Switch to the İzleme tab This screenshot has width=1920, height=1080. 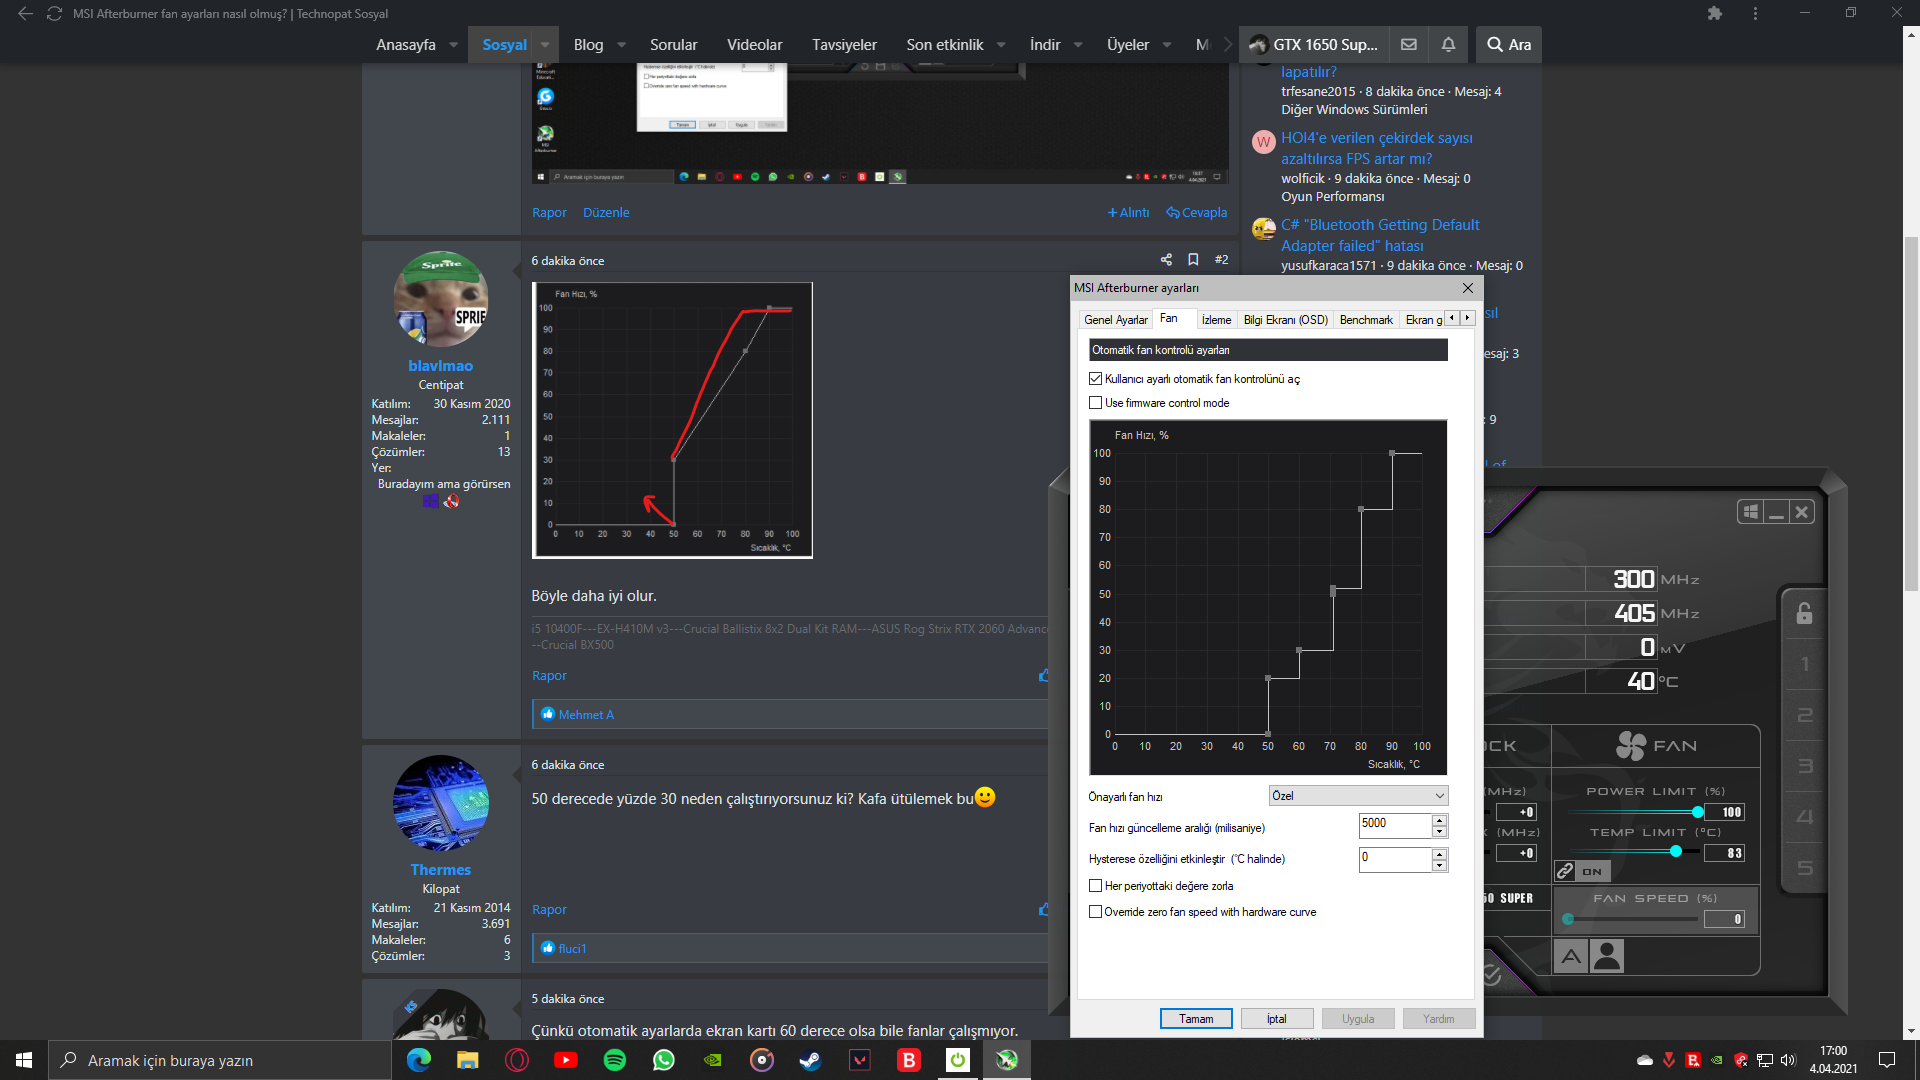pyautogui.click(x=1216, y=320)
